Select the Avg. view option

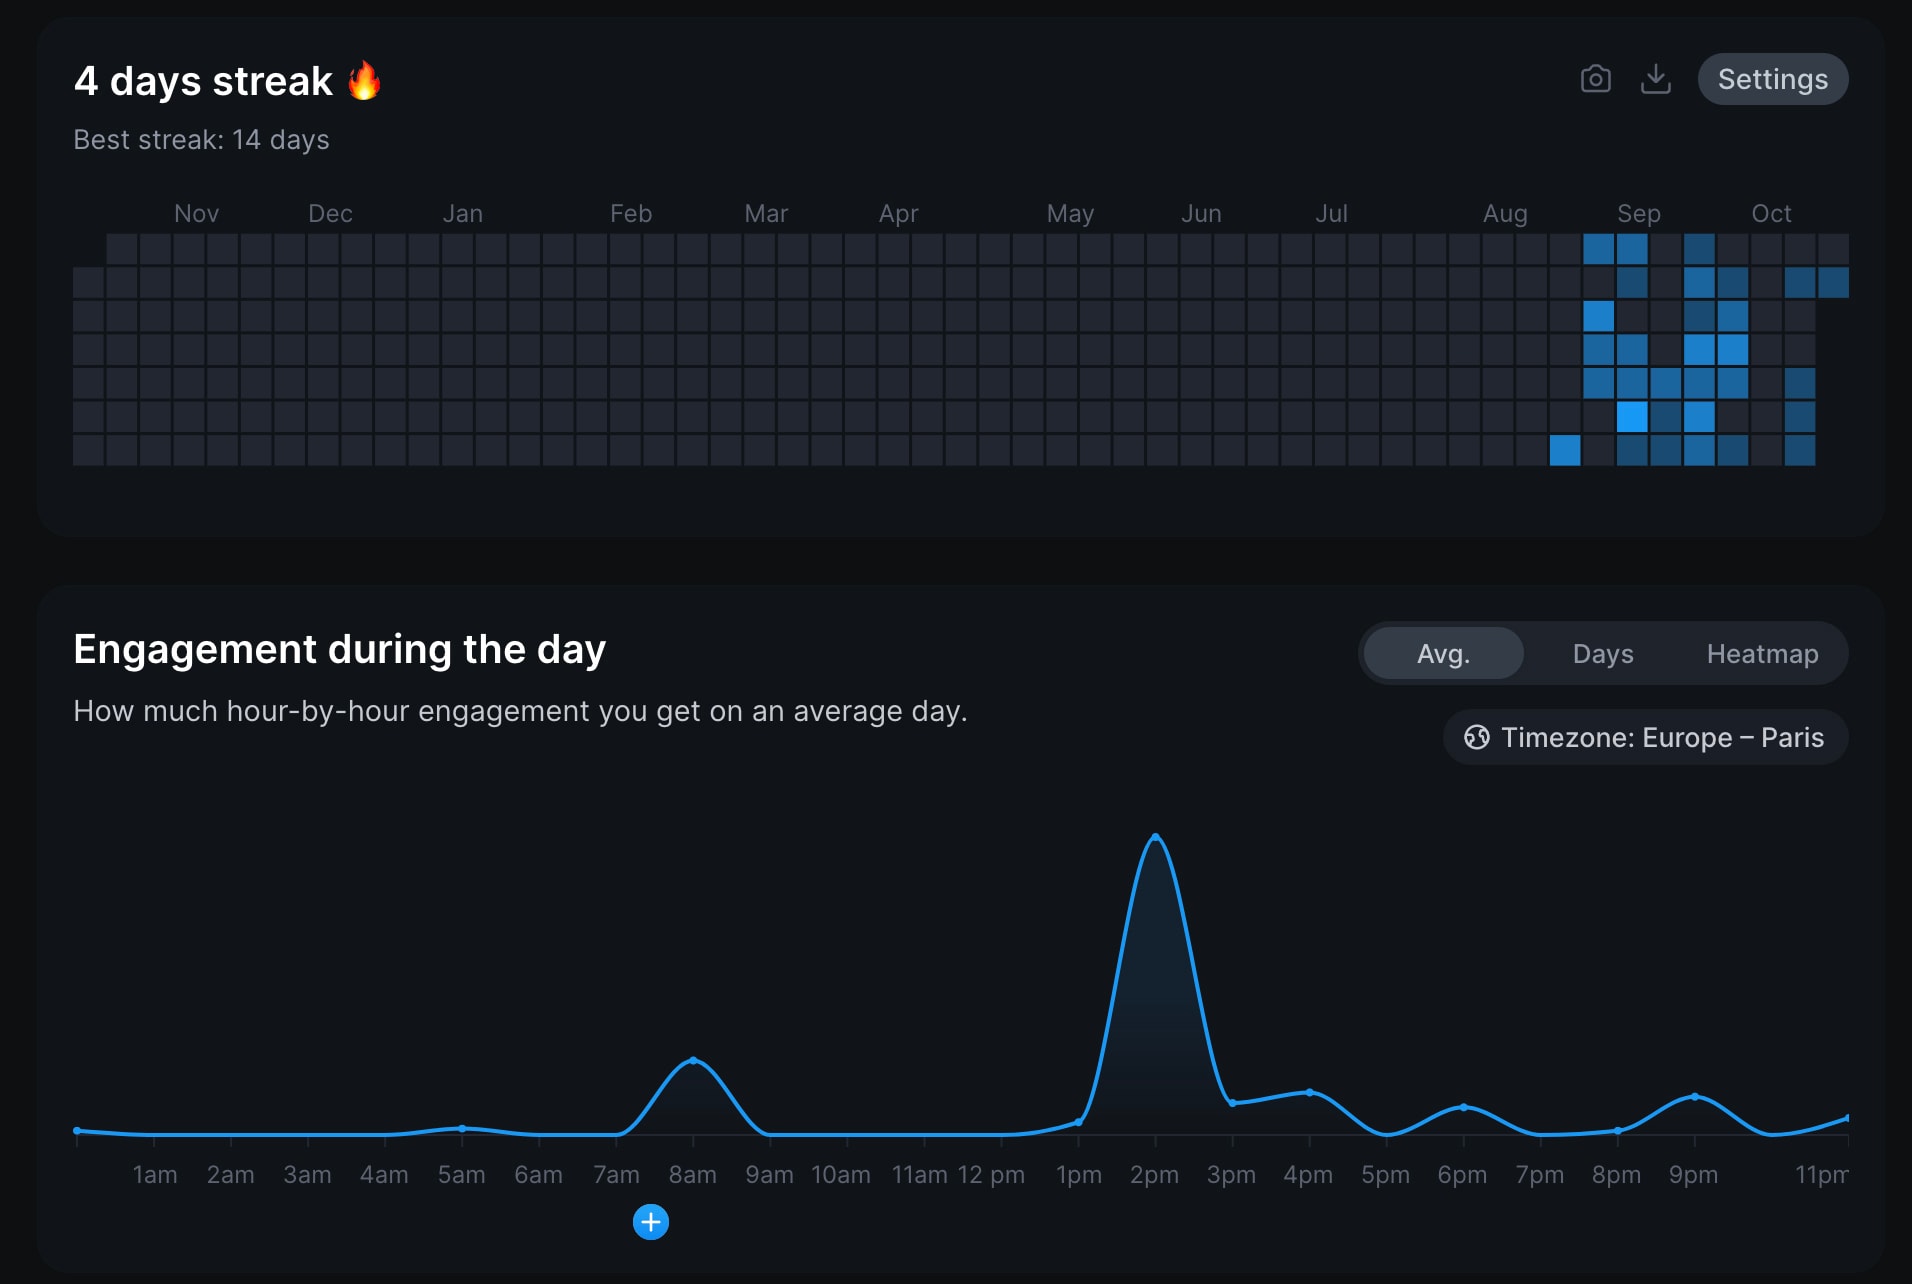click(1443, 653)
